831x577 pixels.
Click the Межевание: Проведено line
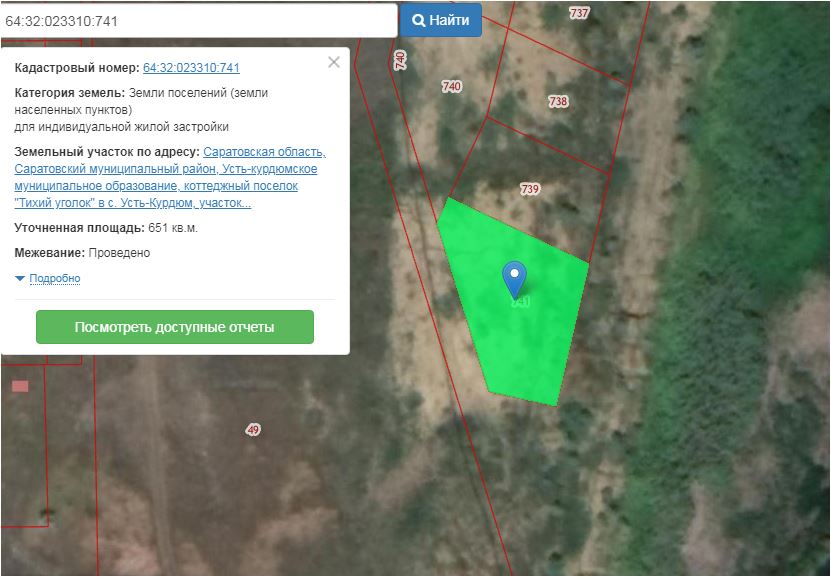(82, 253)
